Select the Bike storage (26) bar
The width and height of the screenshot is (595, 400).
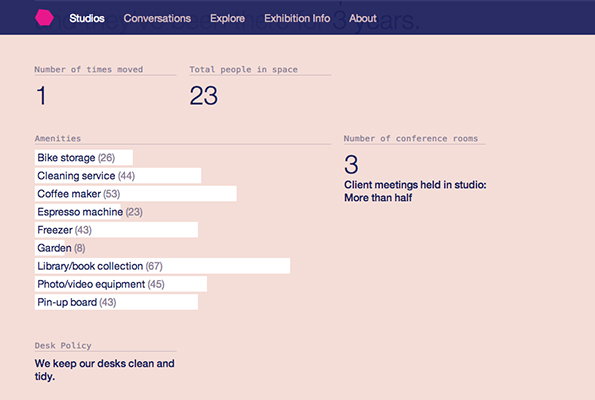[x=83, y=157]
